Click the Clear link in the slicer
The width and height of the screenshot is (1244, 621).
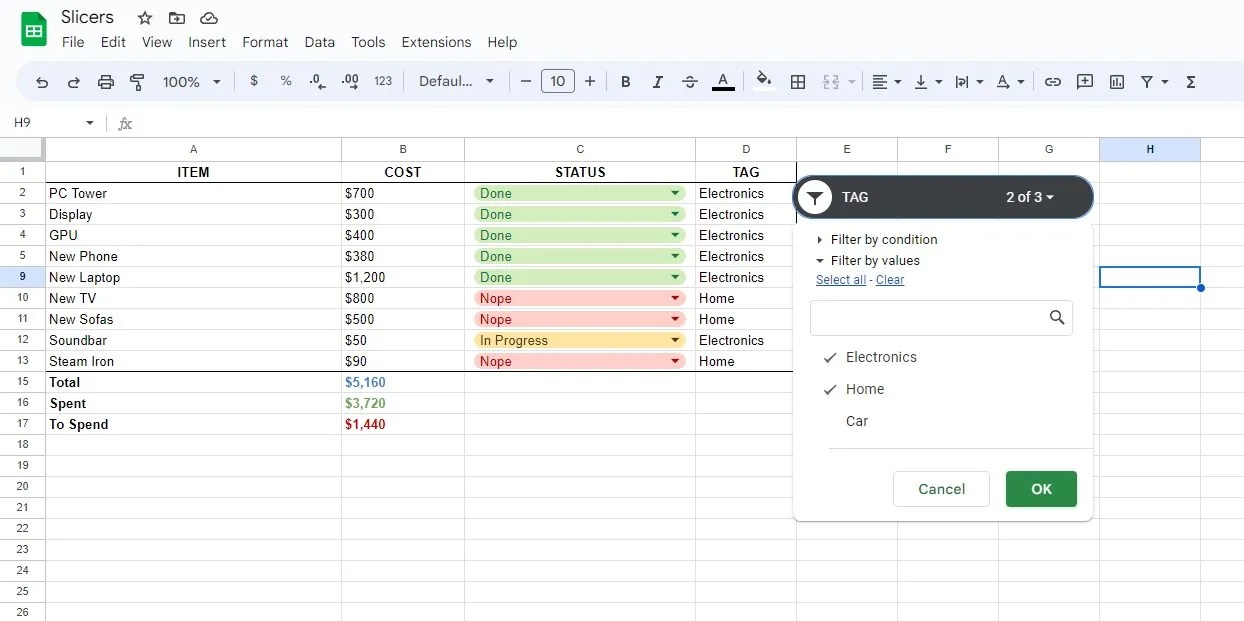coord(889,280)
